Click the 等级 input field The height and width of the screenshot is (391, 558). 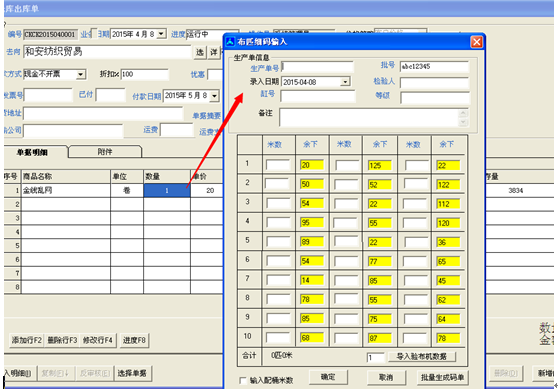[x=435, y=97]
